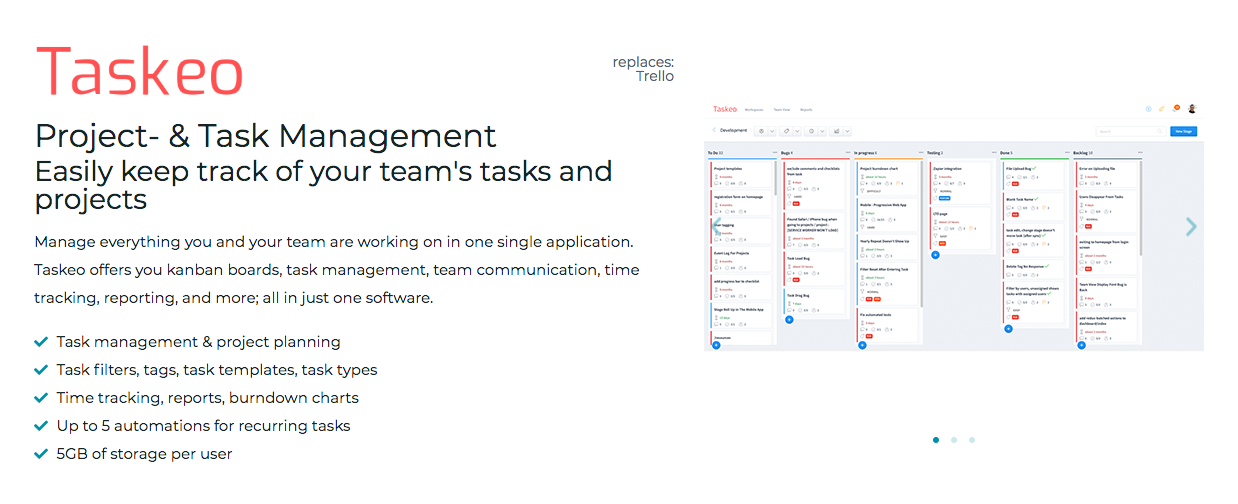Go back with the carousel left arrow
Viewport: 1238px width, 504px height.
point(716,226)
